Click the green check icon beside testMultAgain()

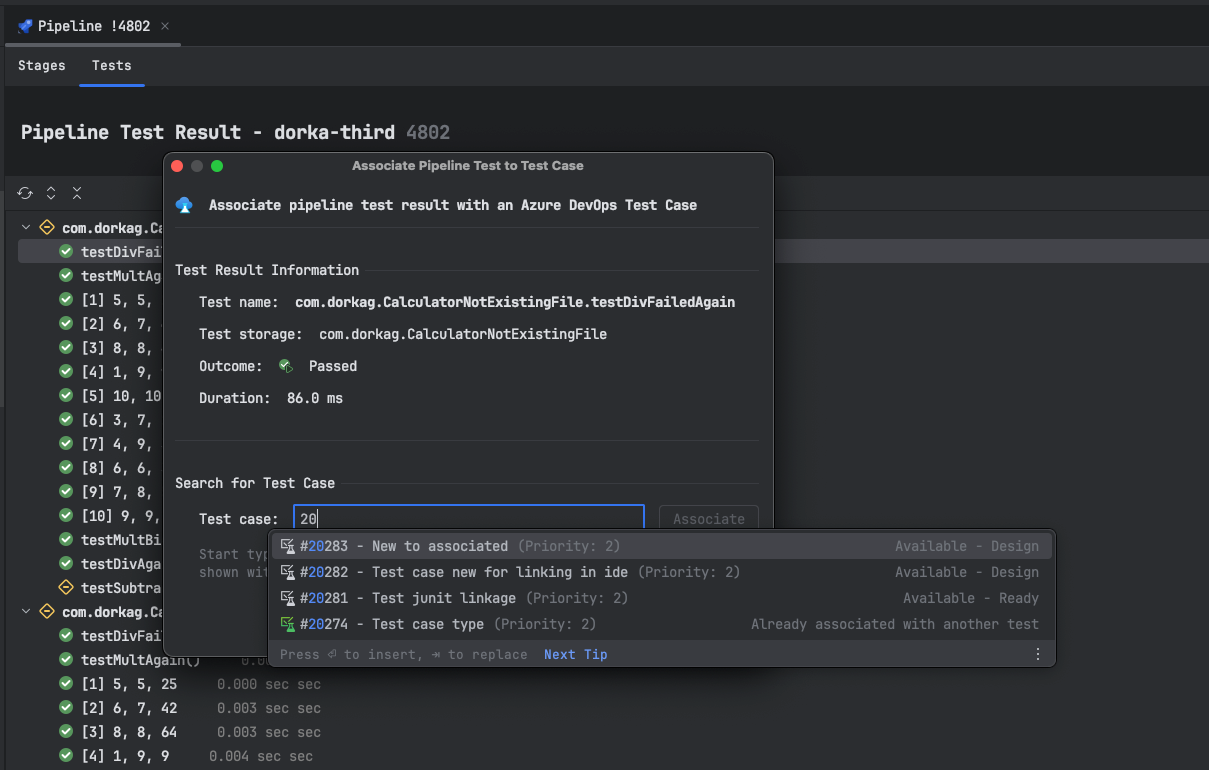point(66,660)
